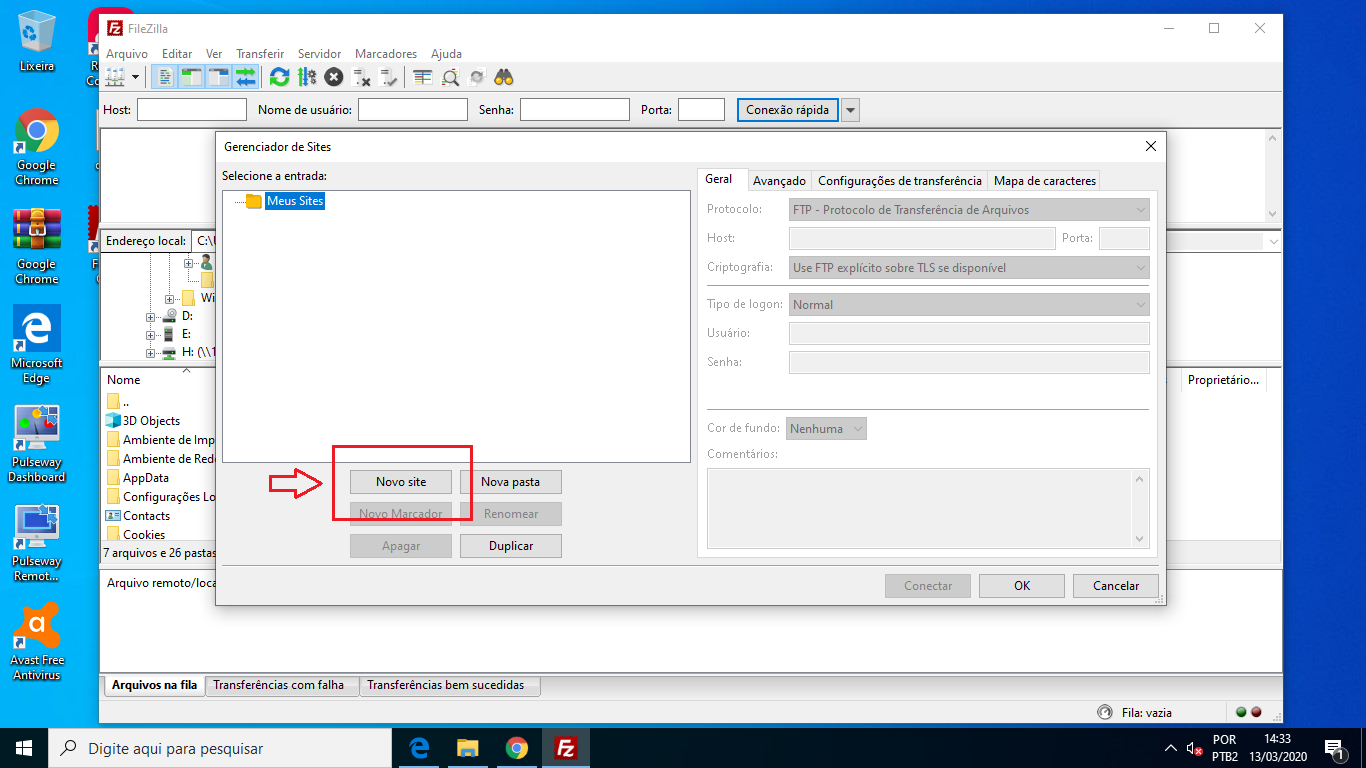Toggle the directory comparison magnifier icon
Image resolution: width=1366 pixels, height=768 pixels.
(451, 77)
